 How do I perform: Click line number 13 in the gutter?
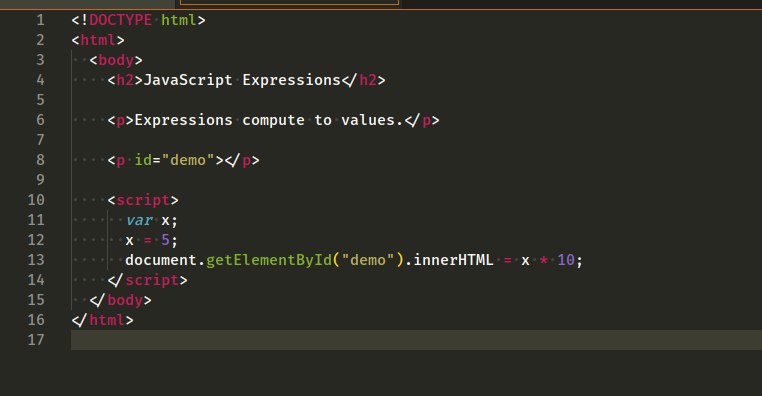[x=36, y=259]
